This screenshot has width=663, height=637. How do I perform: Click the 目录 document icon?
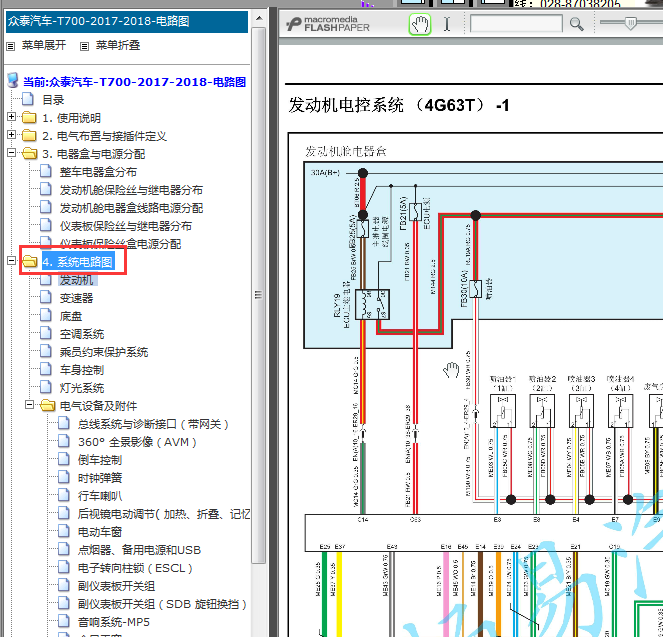tap(28, 99)
